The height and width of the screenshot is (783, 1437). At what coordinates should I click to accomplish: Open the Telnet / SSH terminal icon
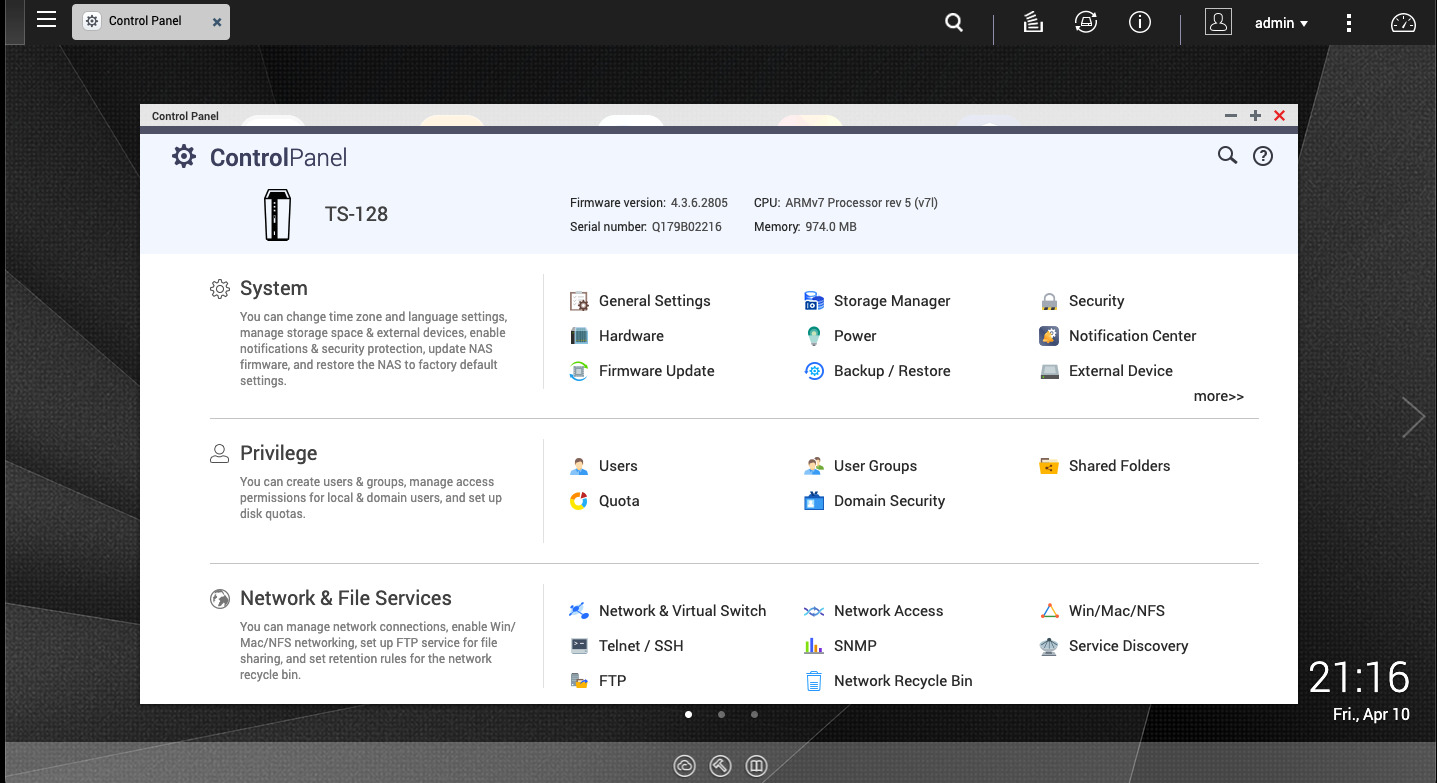click(x=579, y=646)
